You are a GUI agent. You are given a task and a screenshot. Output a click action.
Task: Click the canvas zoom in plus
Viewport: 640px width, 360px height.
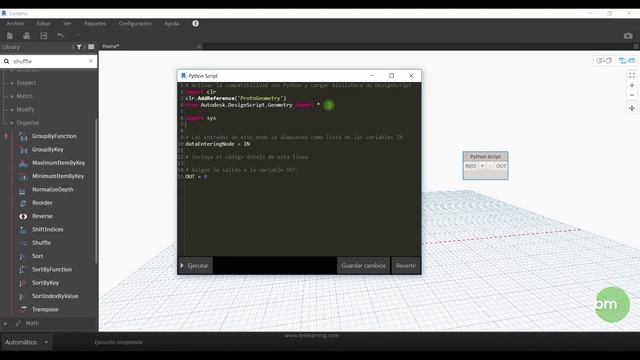point(632,85)
